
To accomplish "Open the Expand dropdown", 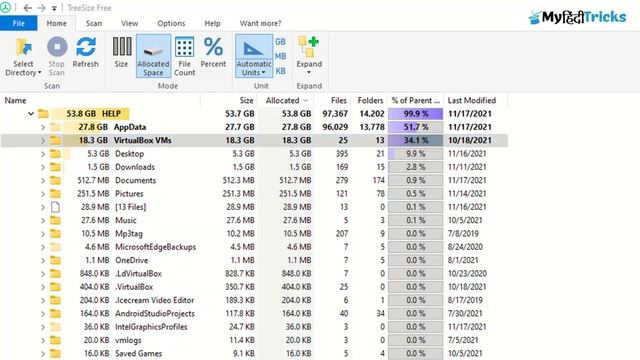I will click(x=309, y=56).
